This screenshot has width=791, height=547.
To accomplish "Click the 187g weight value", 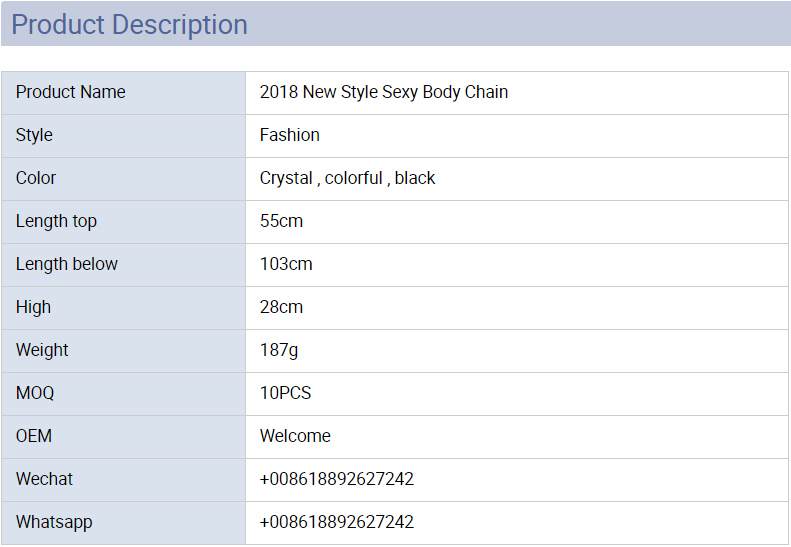I will pos(278,350).
